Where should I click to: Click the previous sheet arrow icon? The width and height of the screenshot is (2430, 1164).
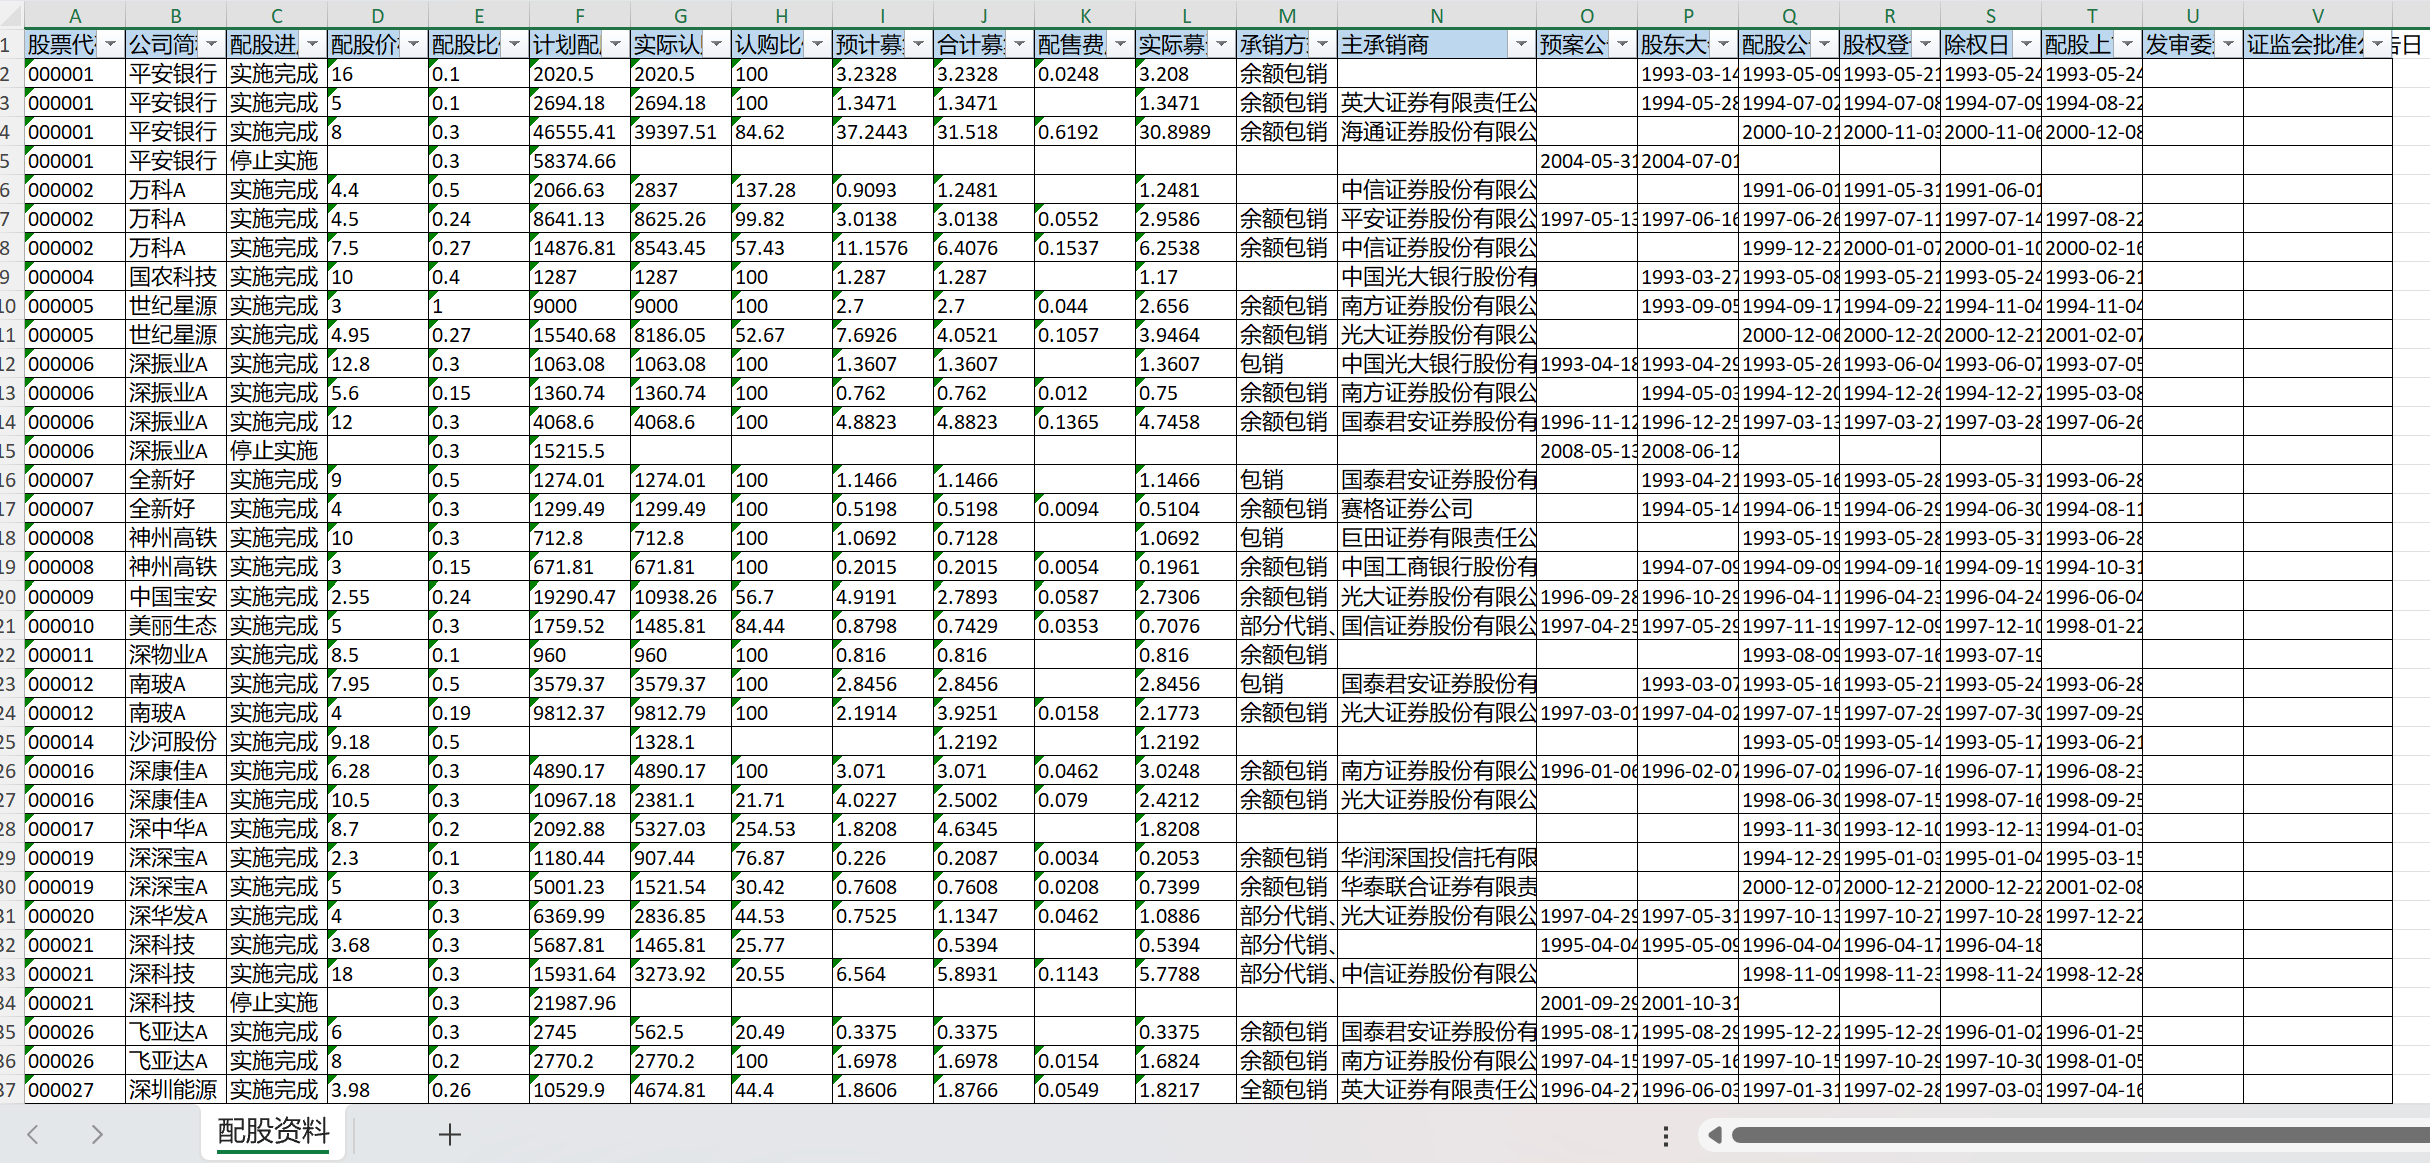click(x=33, y=1134)
